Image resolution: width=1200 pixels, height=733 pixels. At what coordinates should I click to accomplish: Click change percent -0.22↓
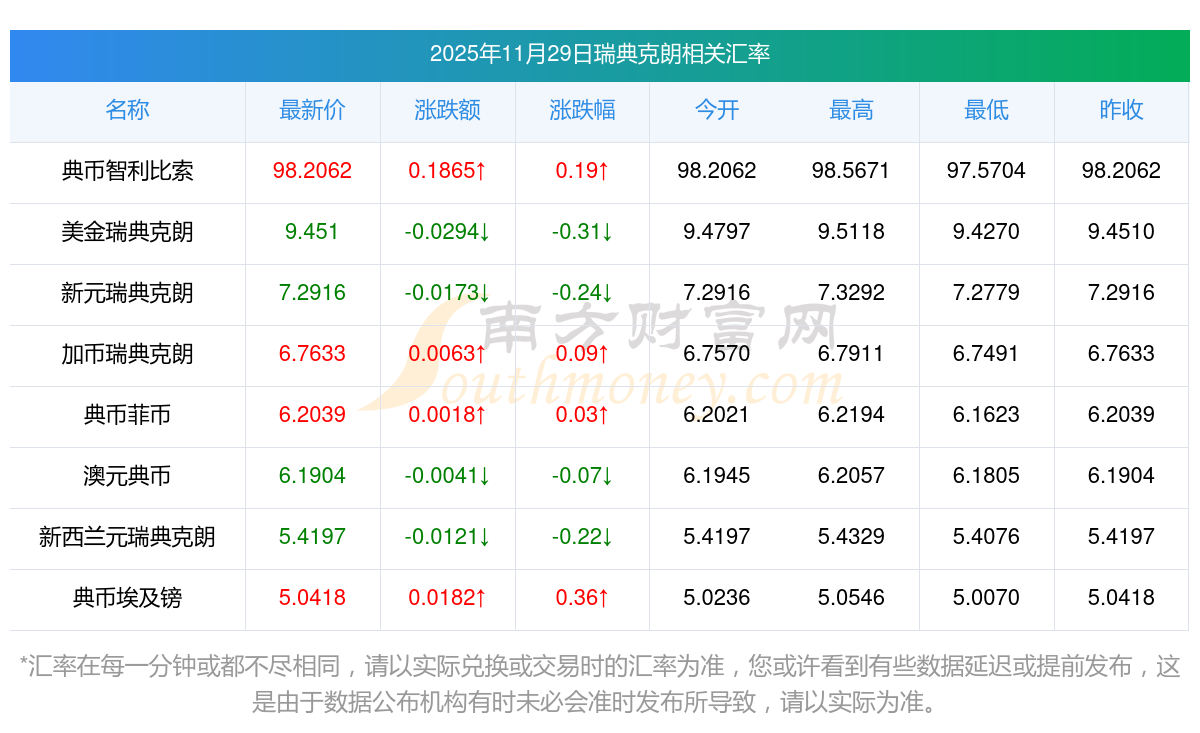pyautogui.click(x=582, y=537)
